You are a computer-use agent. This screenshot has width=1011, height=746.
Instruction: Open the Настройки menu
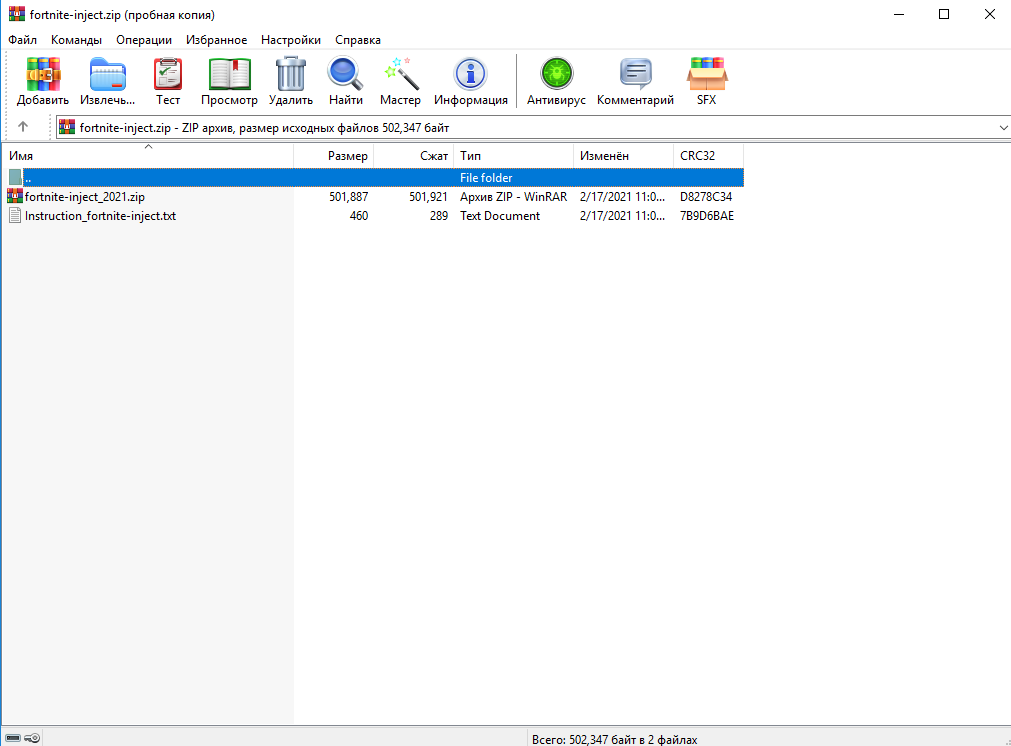[291, 40]
